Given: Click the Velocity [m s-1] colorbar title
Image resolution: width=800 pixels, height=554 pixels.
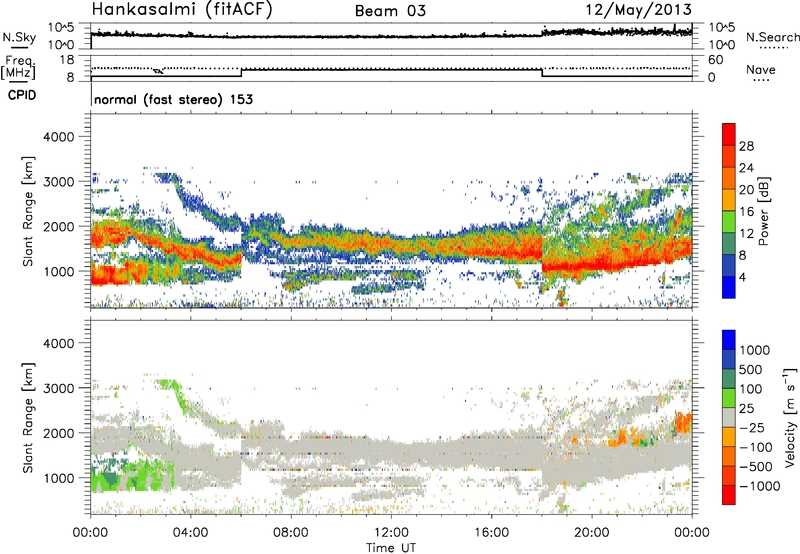Looking at the screenshot, I should tap(790, 417).
